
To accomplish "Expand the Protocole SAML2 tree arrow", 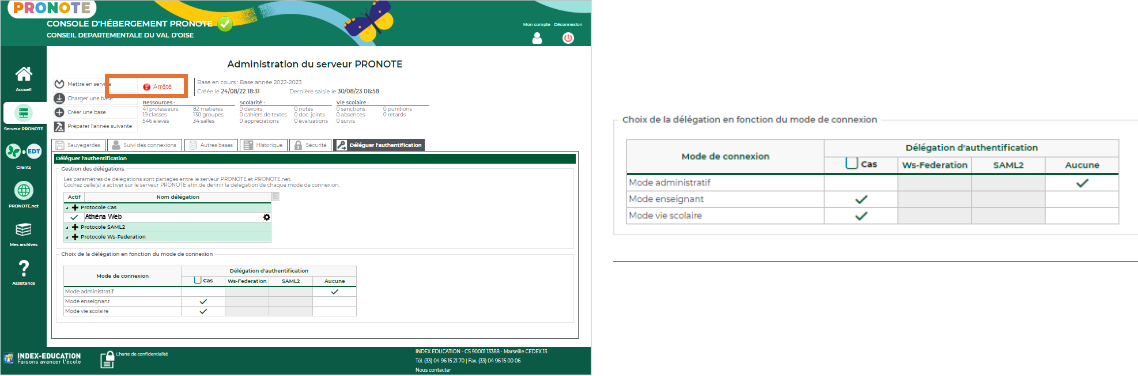I will (x=68, y=228).
